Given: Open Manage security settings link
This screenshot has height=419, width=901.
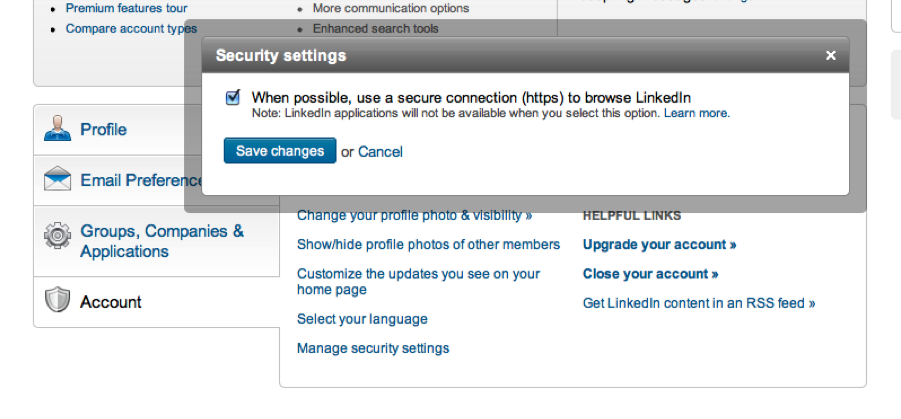Looking at the screenshot, I should coord(373,348).
